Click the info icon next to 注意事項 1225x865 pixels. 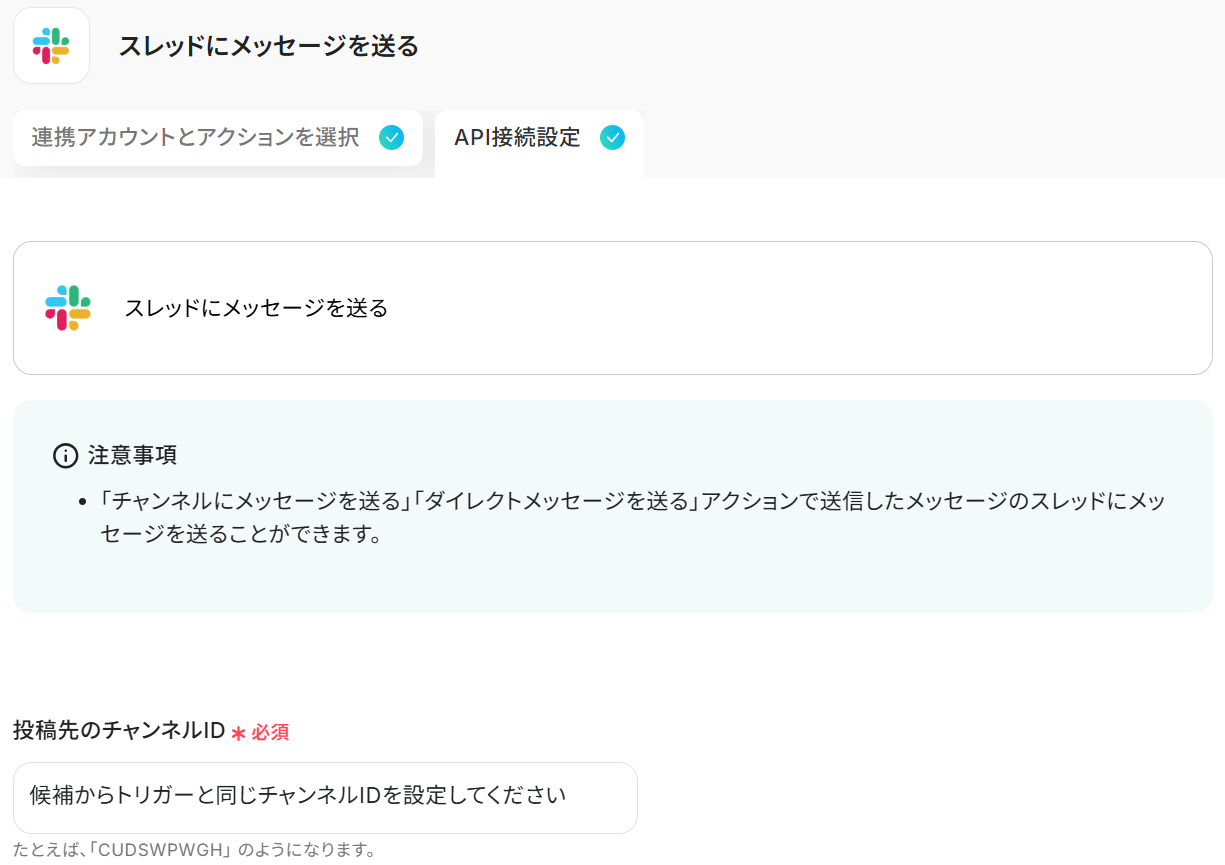pyautogui.click(x=65, y=456)
